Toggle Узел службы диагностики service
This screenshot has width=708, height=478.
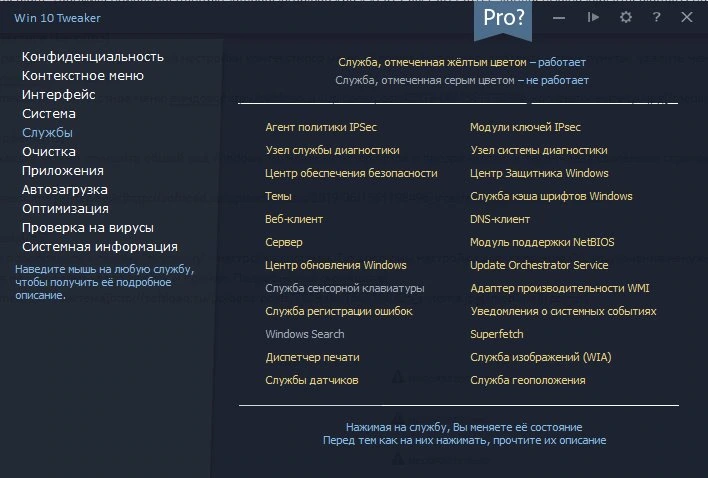[332, 150]
